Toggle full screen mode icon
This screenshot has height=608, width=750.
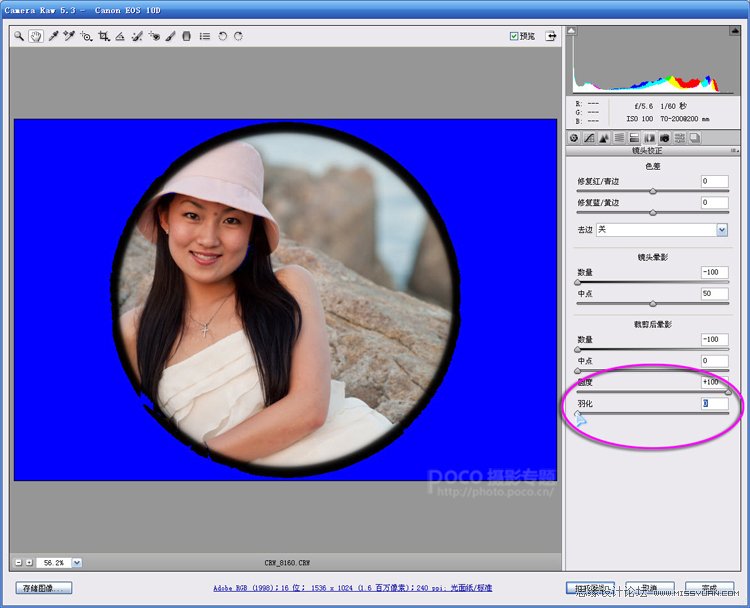pyautogui.click(x=550, y=36)
